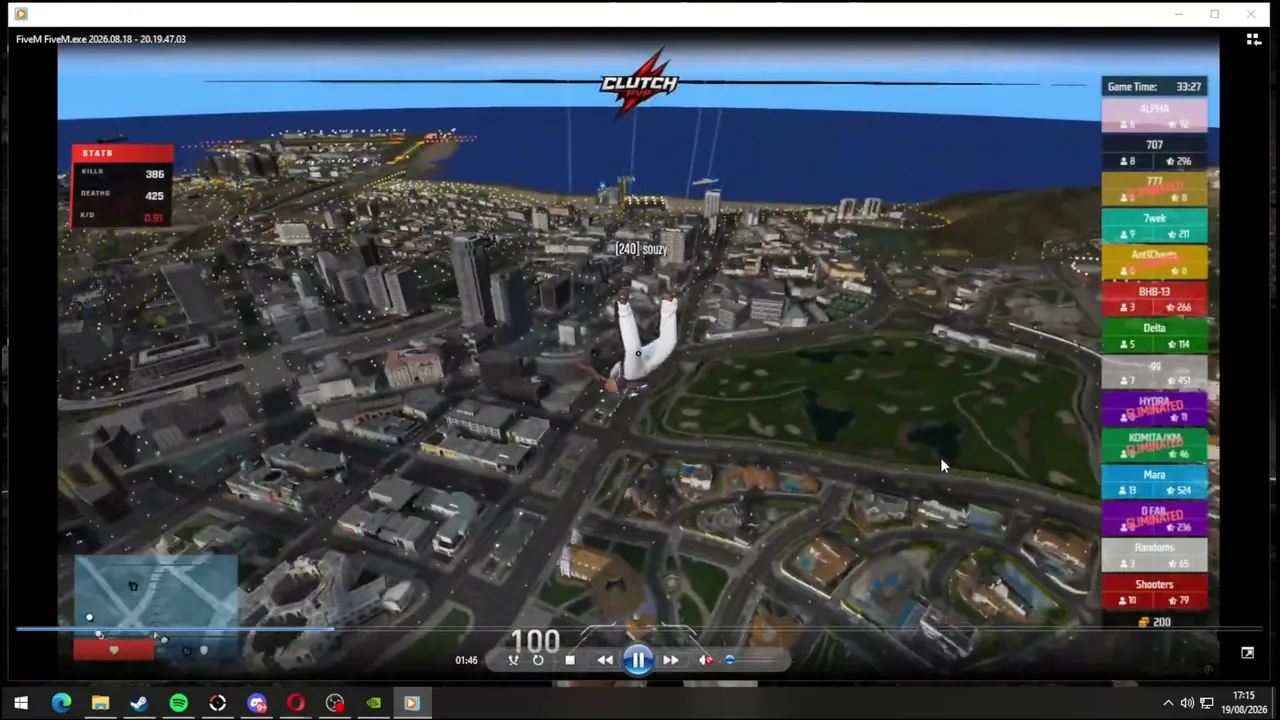Image resolution: width=1280 pixels, height=720 pixels.
Task: Open the taskbar clock and calendar
Action: click(1243, 702)
